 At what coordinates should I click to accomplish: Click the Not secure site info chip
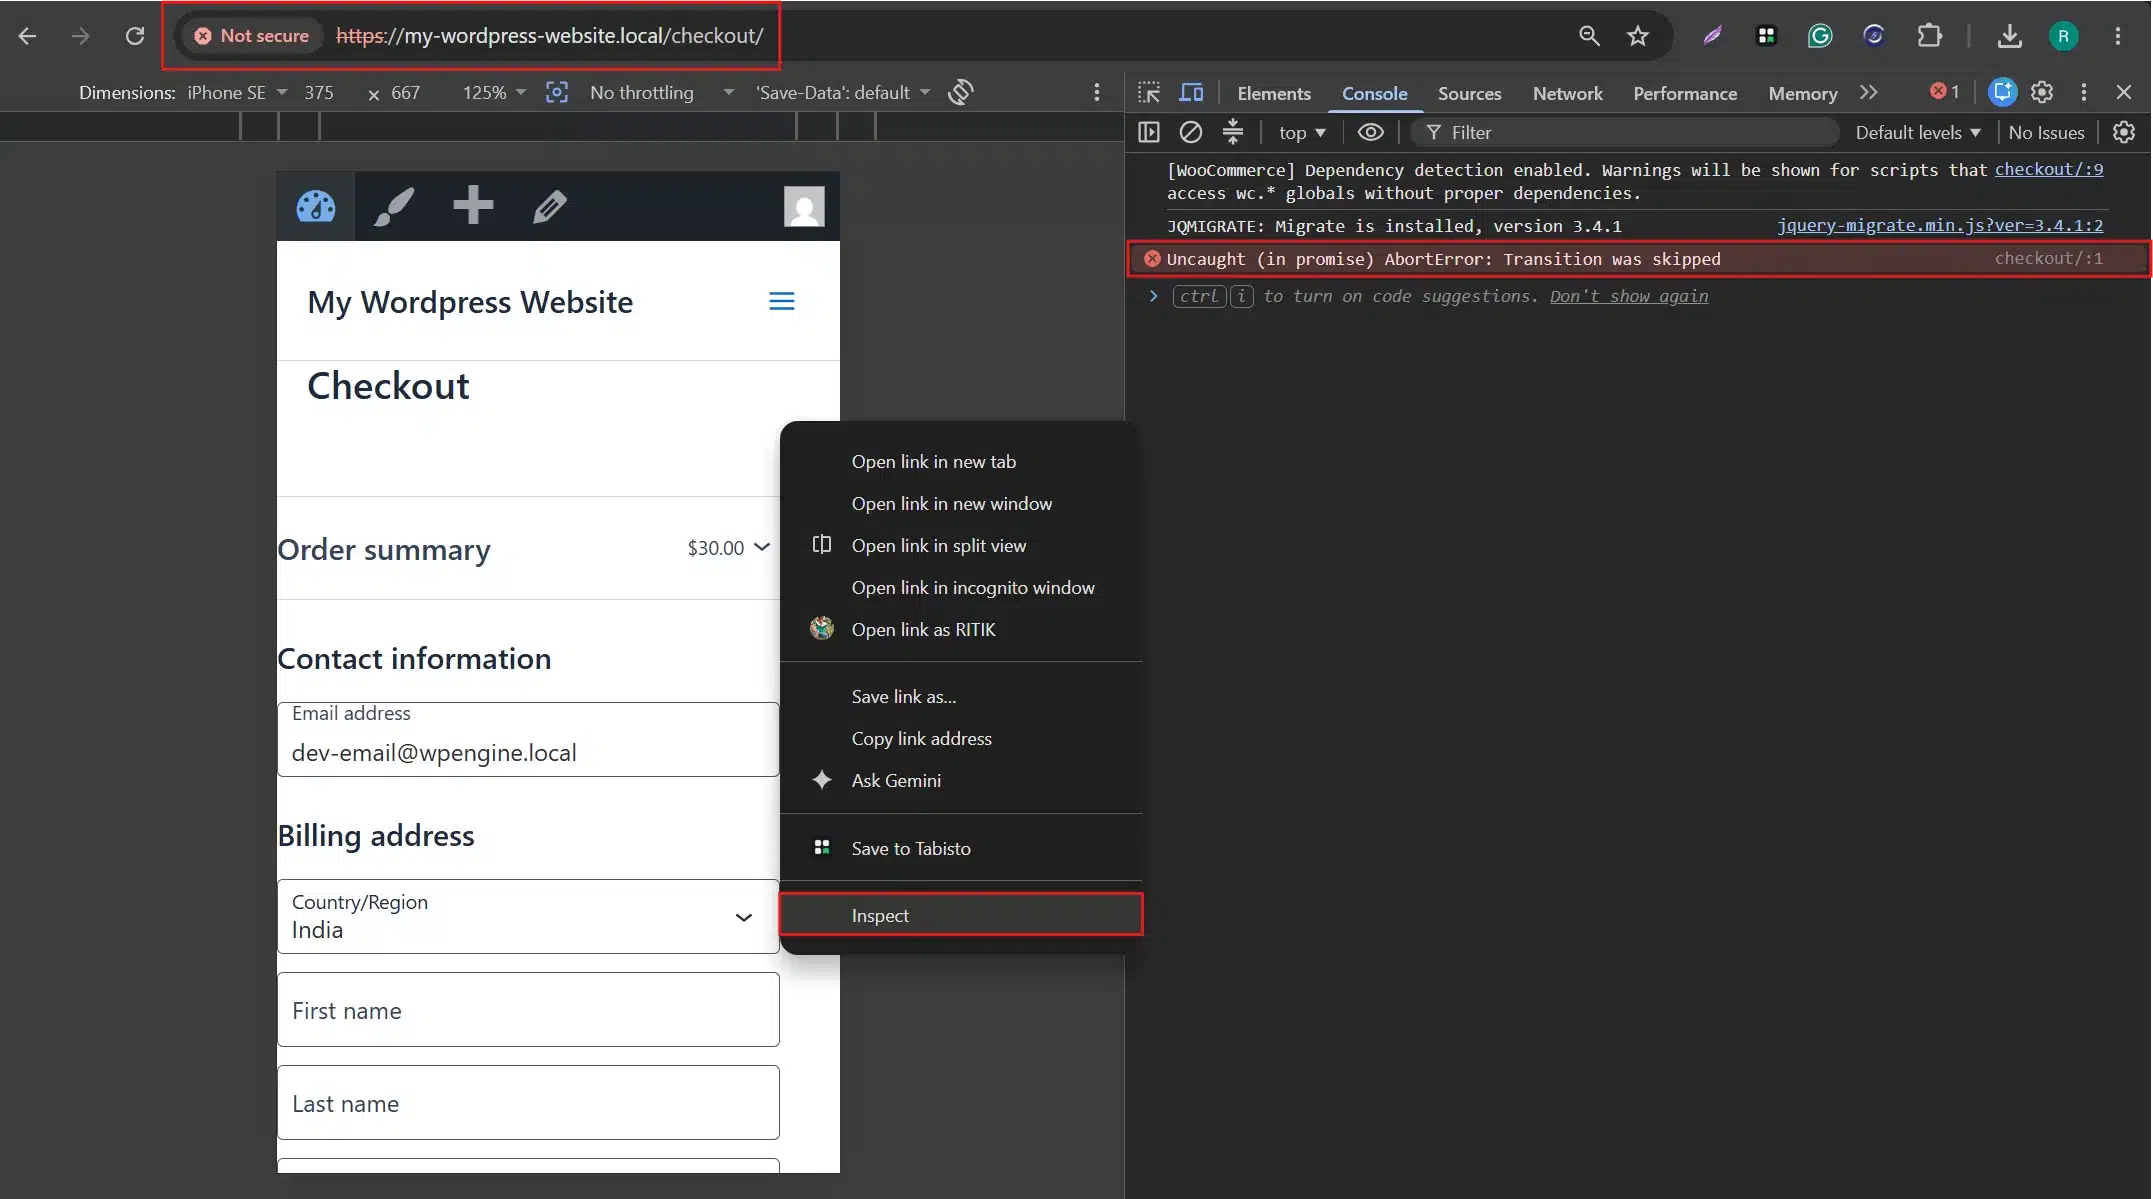253,36
